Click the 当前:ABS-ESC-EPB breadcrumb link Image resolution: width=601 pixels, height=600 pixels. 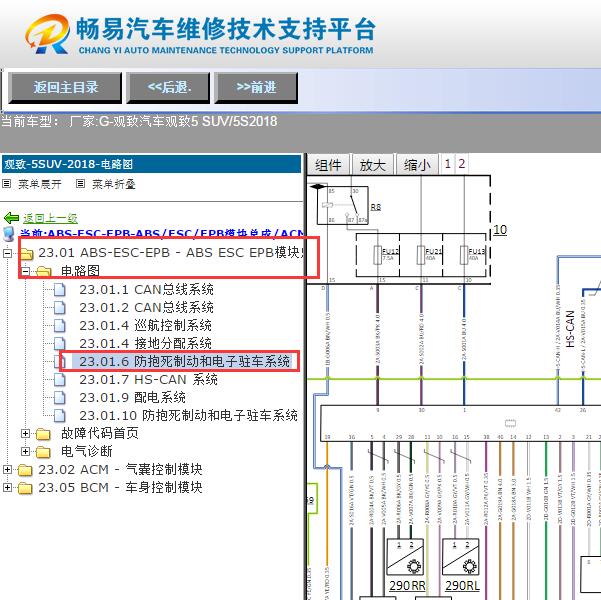(162, 233)
